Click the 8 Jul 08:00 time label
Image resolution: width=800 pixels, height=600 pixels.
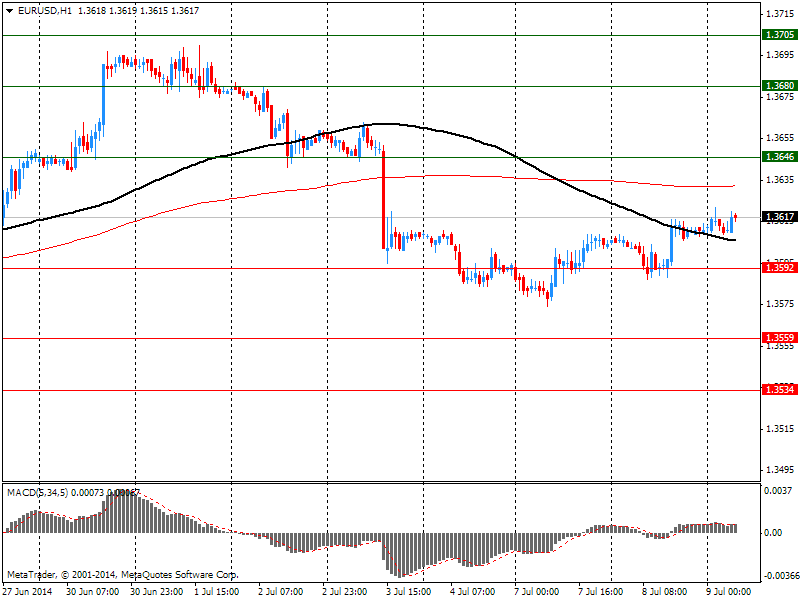point(665,592)
